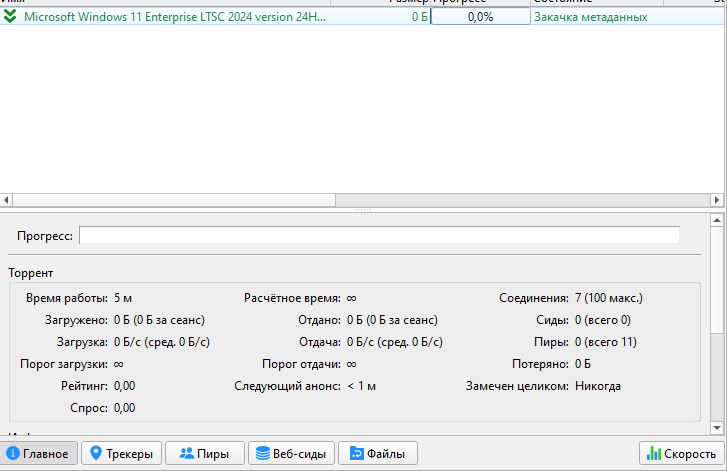The width and height of the screenshot is (727, 471).
Task: Switch to the Пиры tab
Action: [x=204, y=453]
